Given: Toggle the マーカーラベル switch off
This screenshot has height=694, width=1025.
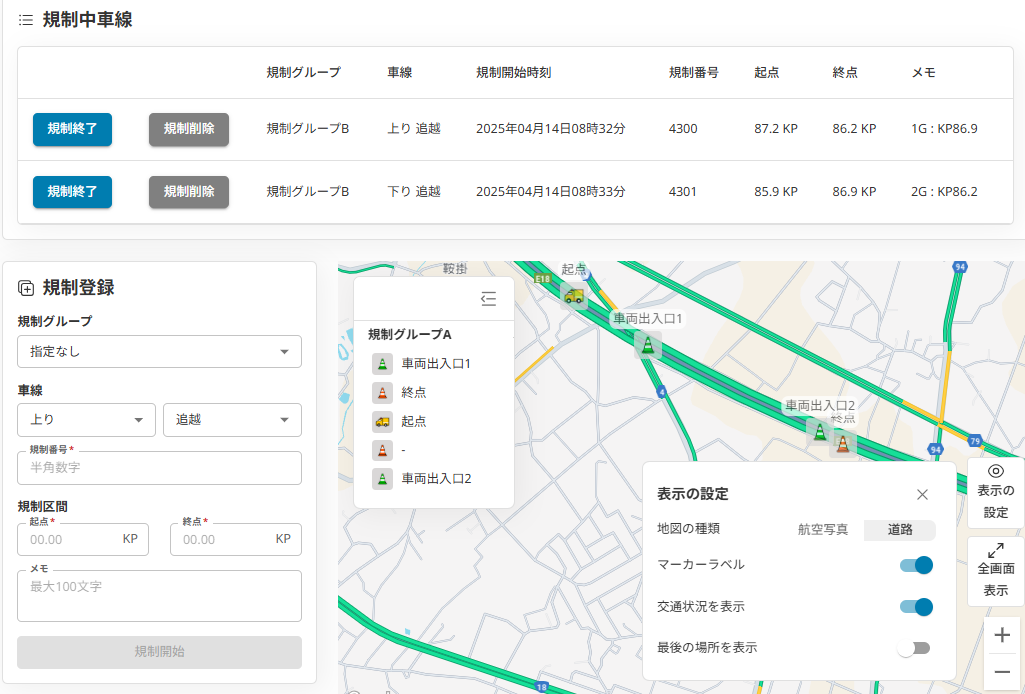Looking at the screenshot, I should click(x=916, y=565).
